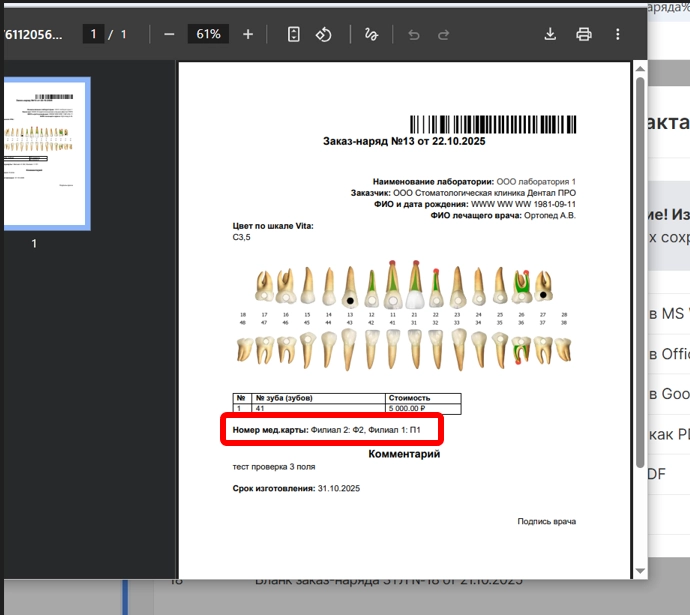
Task: Click the current page number field
Action: point(94,34)
